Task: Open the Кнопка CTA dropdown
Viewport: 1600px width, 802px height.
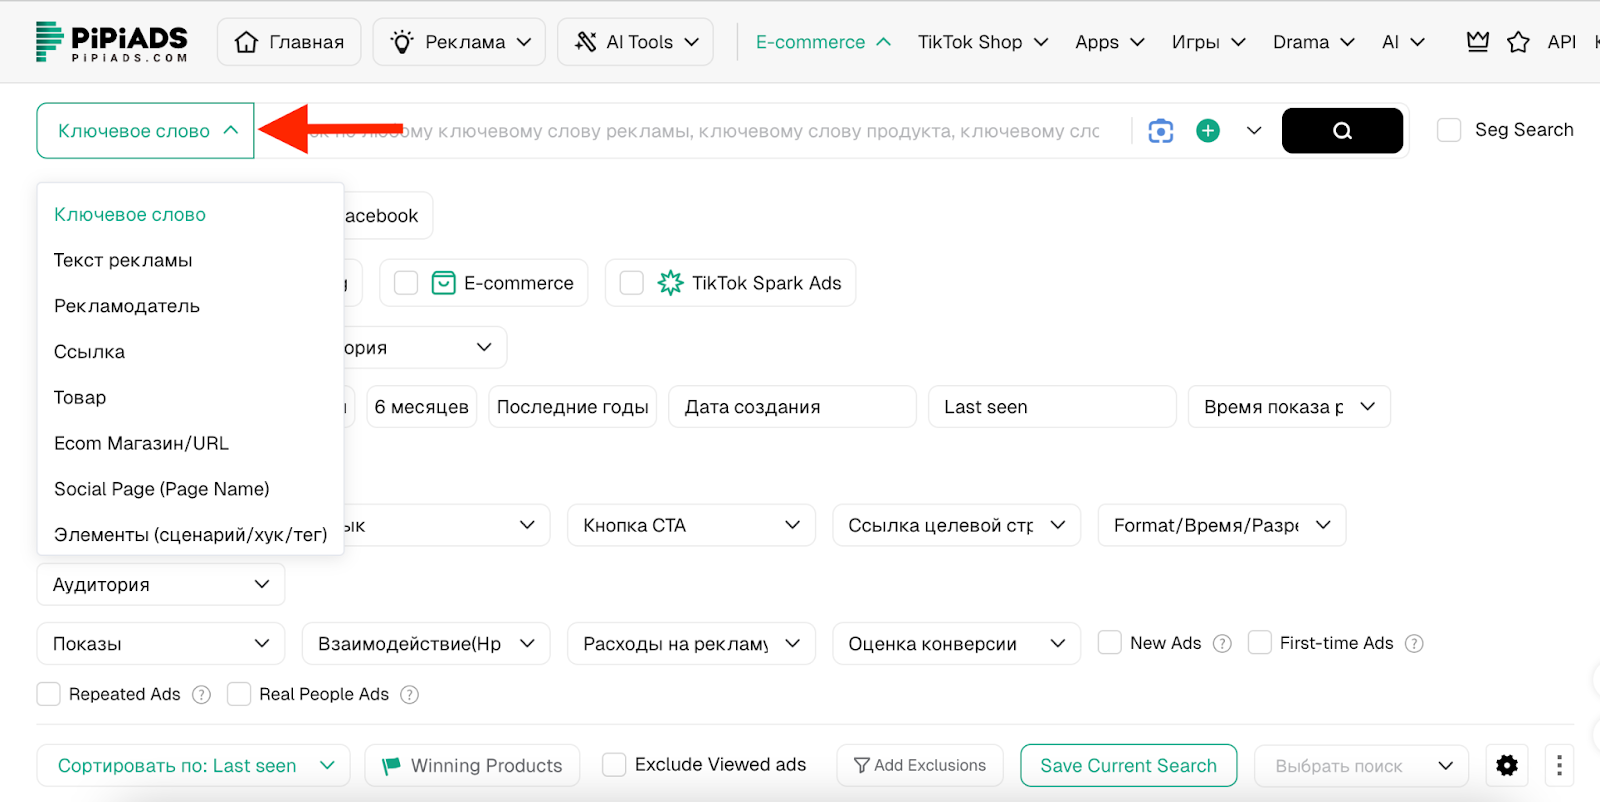Action: [x=691, y=525]
